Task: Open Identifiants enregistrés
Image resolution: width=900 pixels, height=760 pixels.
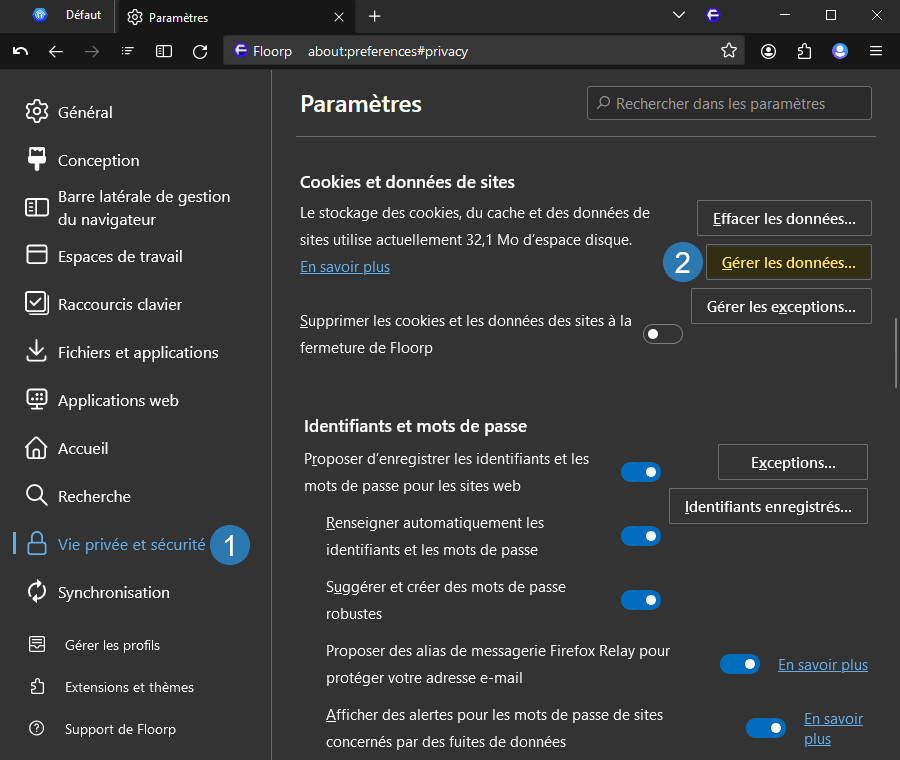Action: [x=768, y=506]
